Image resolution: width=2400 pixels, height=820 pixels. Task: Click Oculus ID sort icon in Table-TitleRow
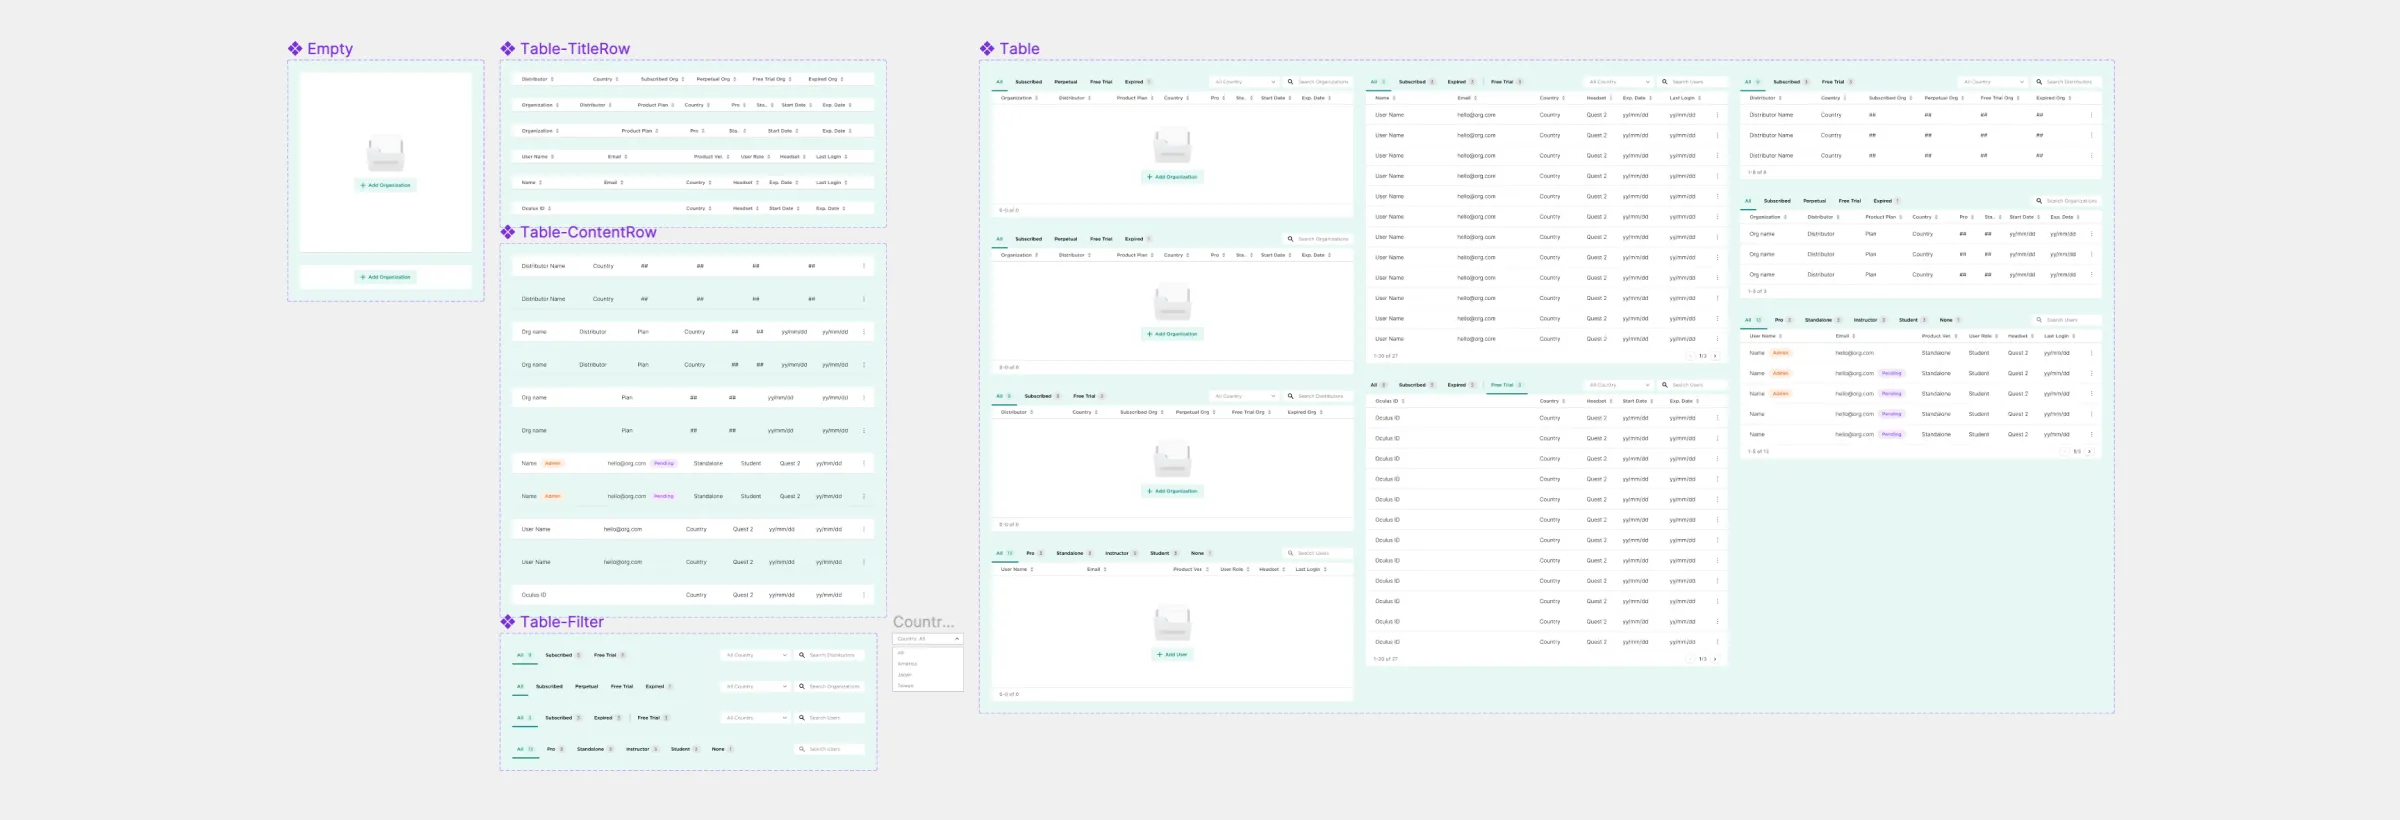point(549,208)
